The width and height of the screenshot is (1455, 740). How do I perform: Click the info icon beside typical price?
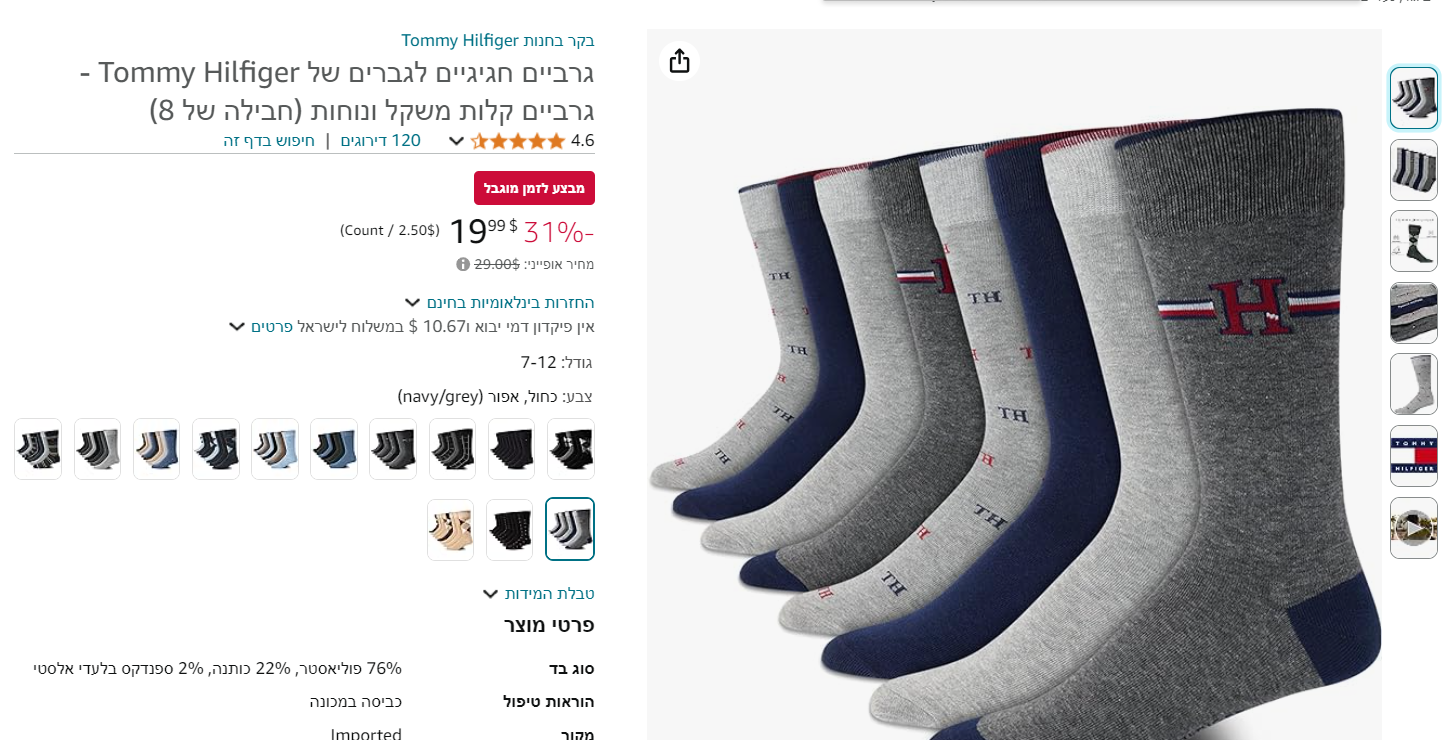coord(463,264)
